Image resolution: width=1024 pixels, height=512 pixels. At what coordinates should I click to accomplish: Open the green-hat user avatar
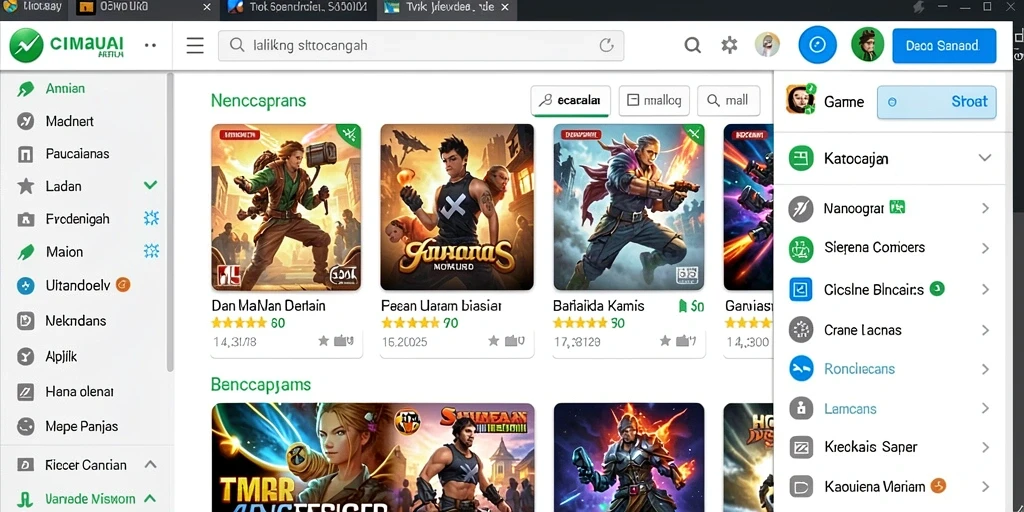(867, 44)
